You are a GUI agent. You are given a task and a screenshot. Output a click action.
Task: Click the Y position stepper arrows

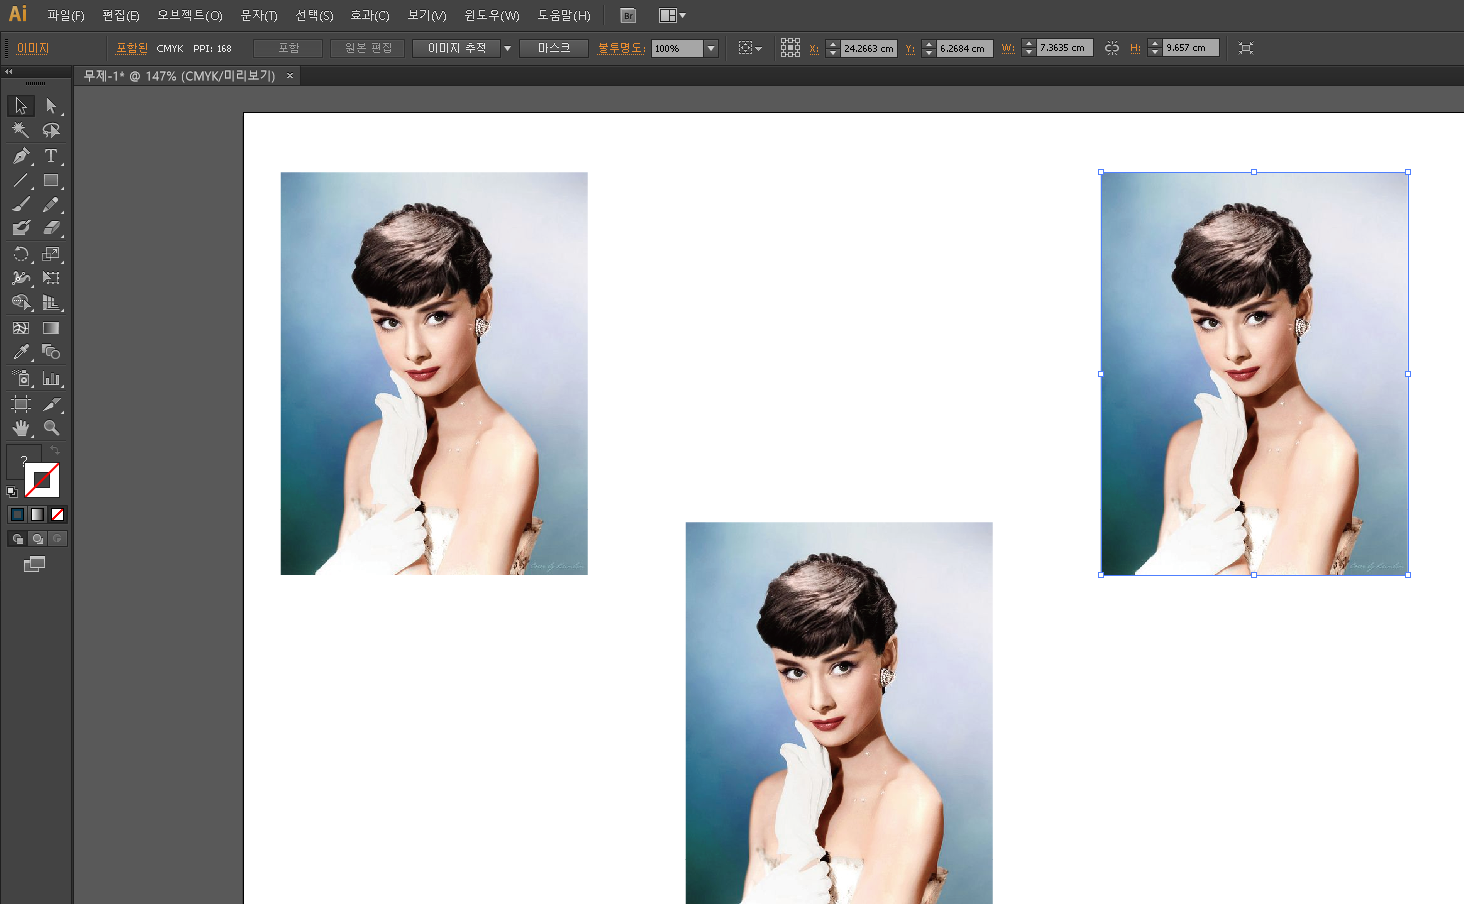929,48
